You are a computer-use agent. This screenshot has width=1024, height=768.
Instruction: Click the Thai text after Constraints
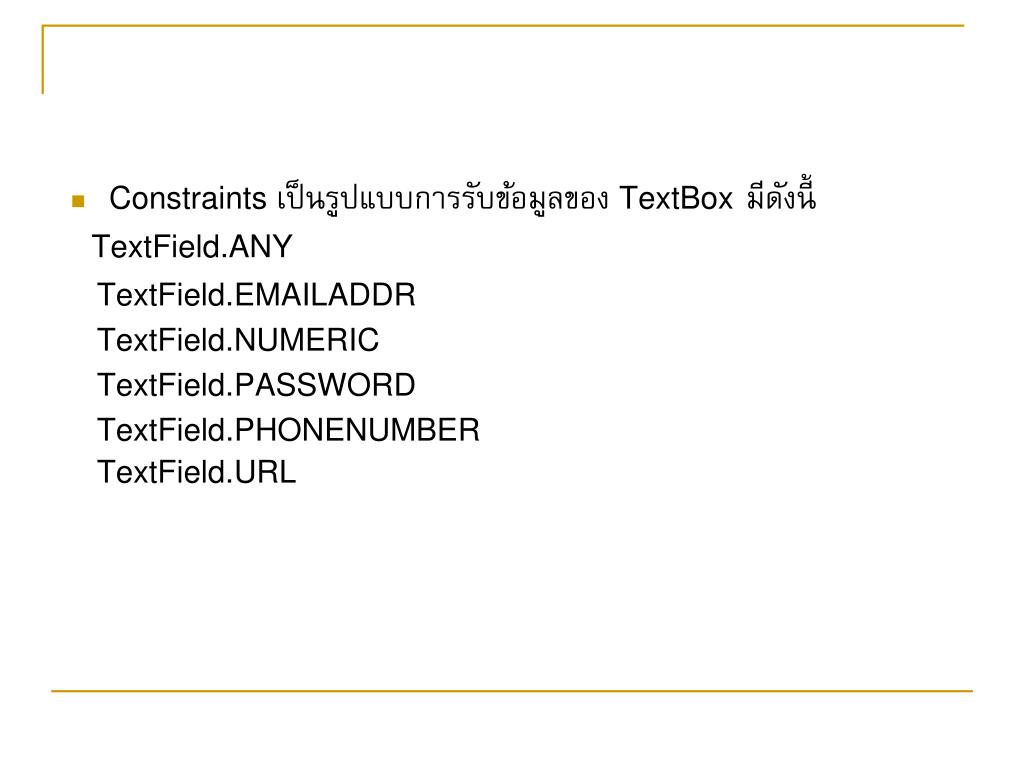click(x=443, y=199)
